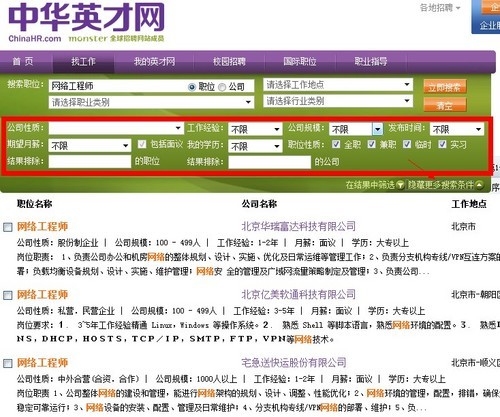Select the 职位 radio button
Viewport: 500px width, 417px height.
coord(192,87)
